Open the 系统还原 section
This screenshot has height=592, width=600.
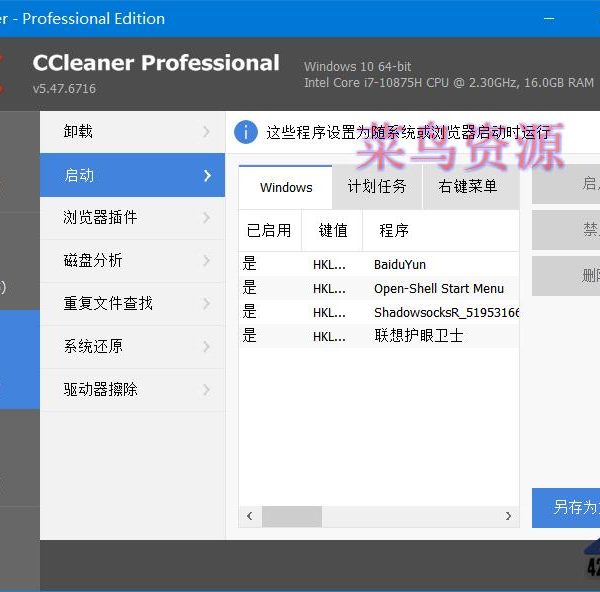click(93, 346)
